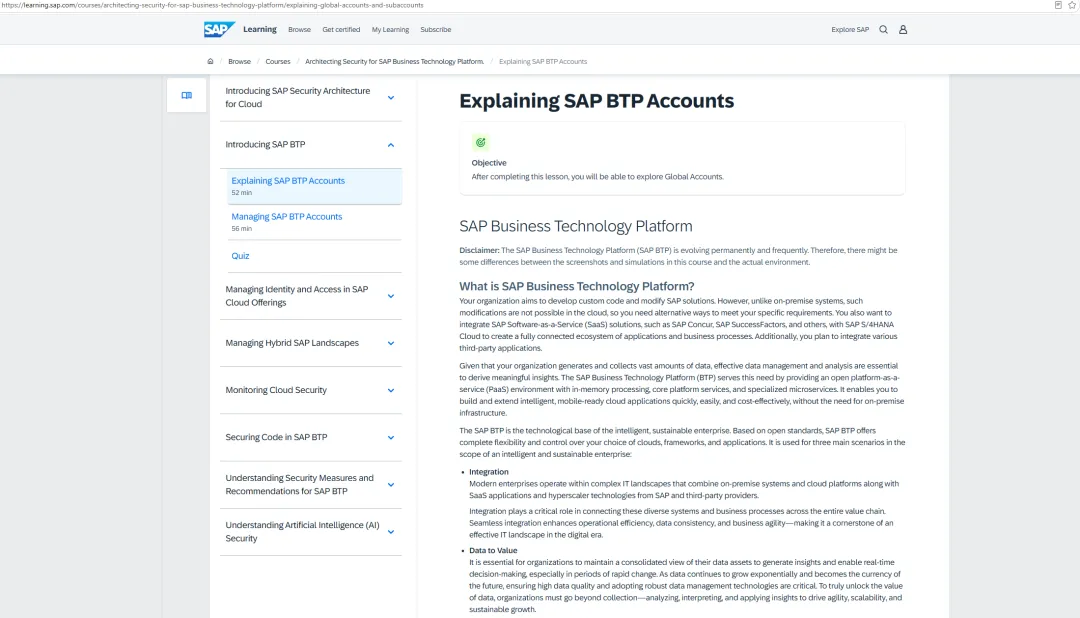Open the user profile icon

(x=903, y=30)
